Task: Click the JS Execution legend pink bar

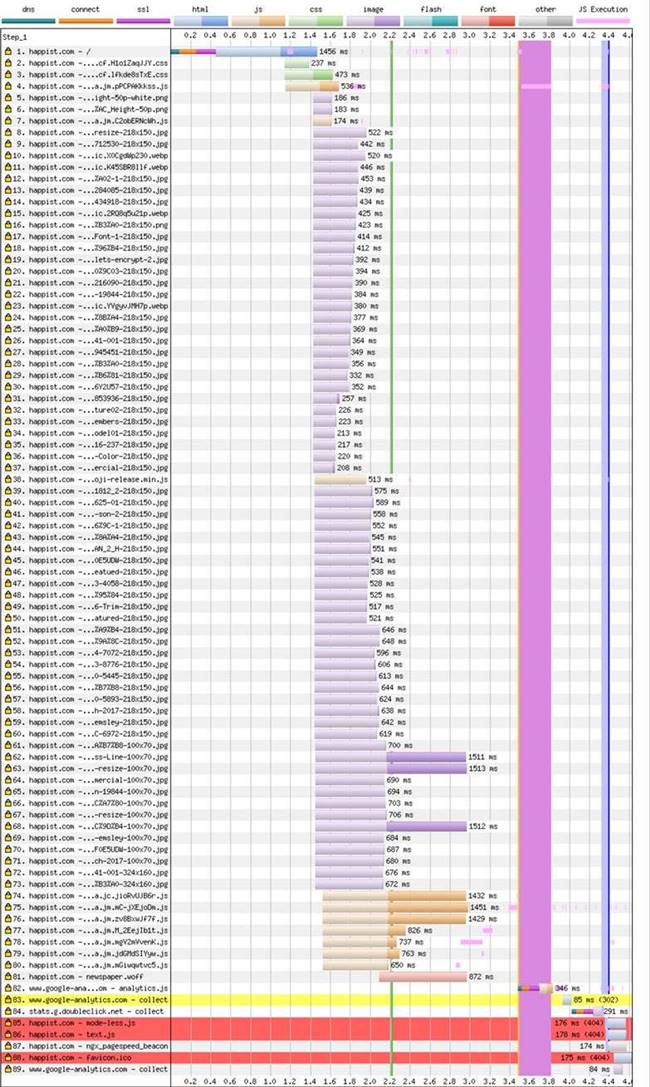Action: pos(604,21)
